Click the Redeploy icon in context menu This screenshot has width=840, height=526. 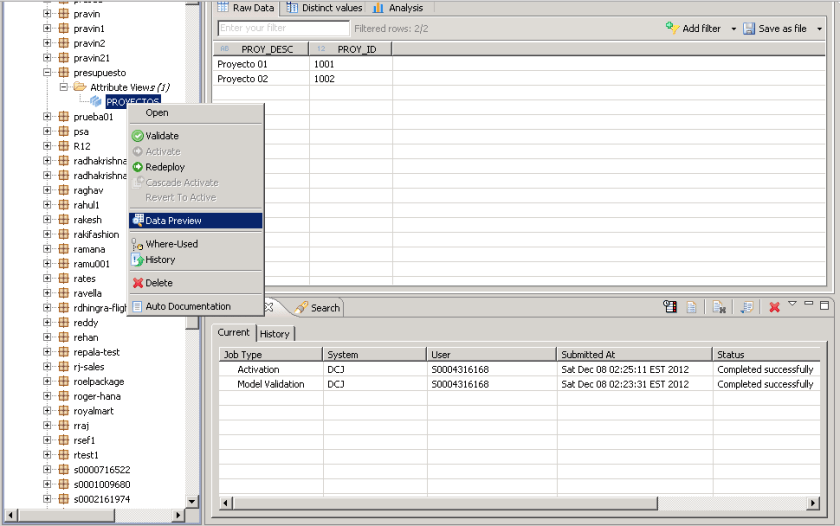pyautogui.click(x=137, y=167)
